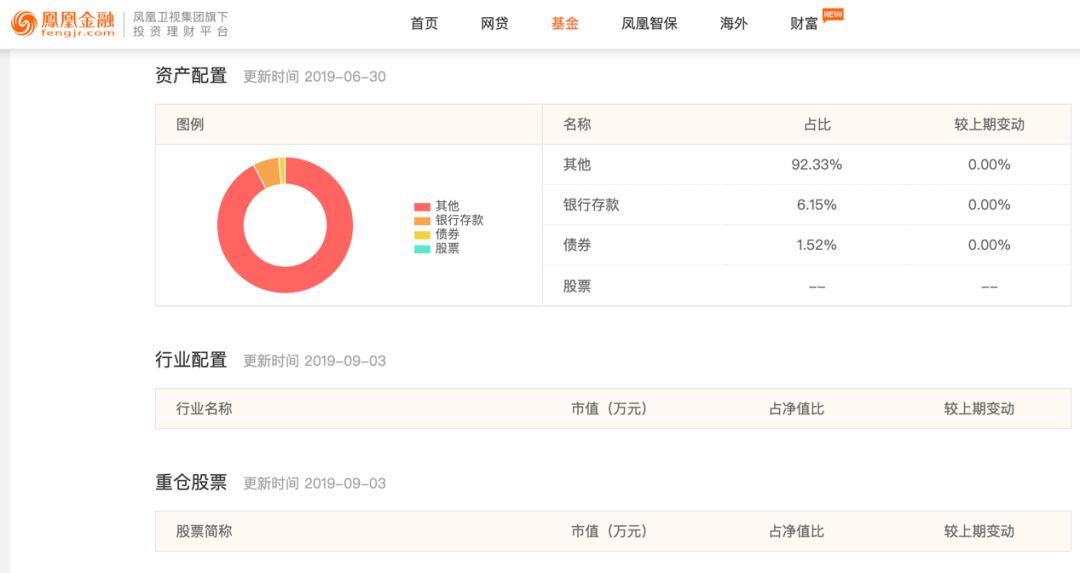This screenshot has height=573, width=1080.
Task: Click the red 其他 legend swatch
Action: (422, 207)
